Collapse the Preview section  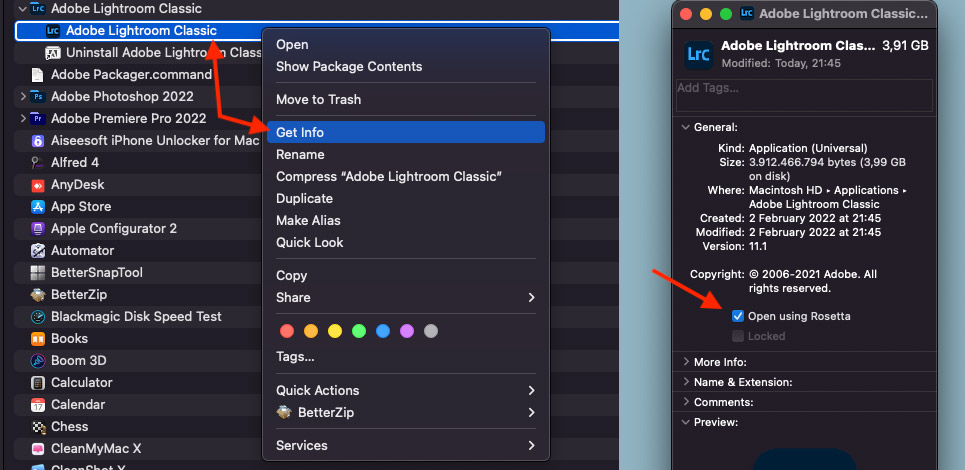(686, 422)
